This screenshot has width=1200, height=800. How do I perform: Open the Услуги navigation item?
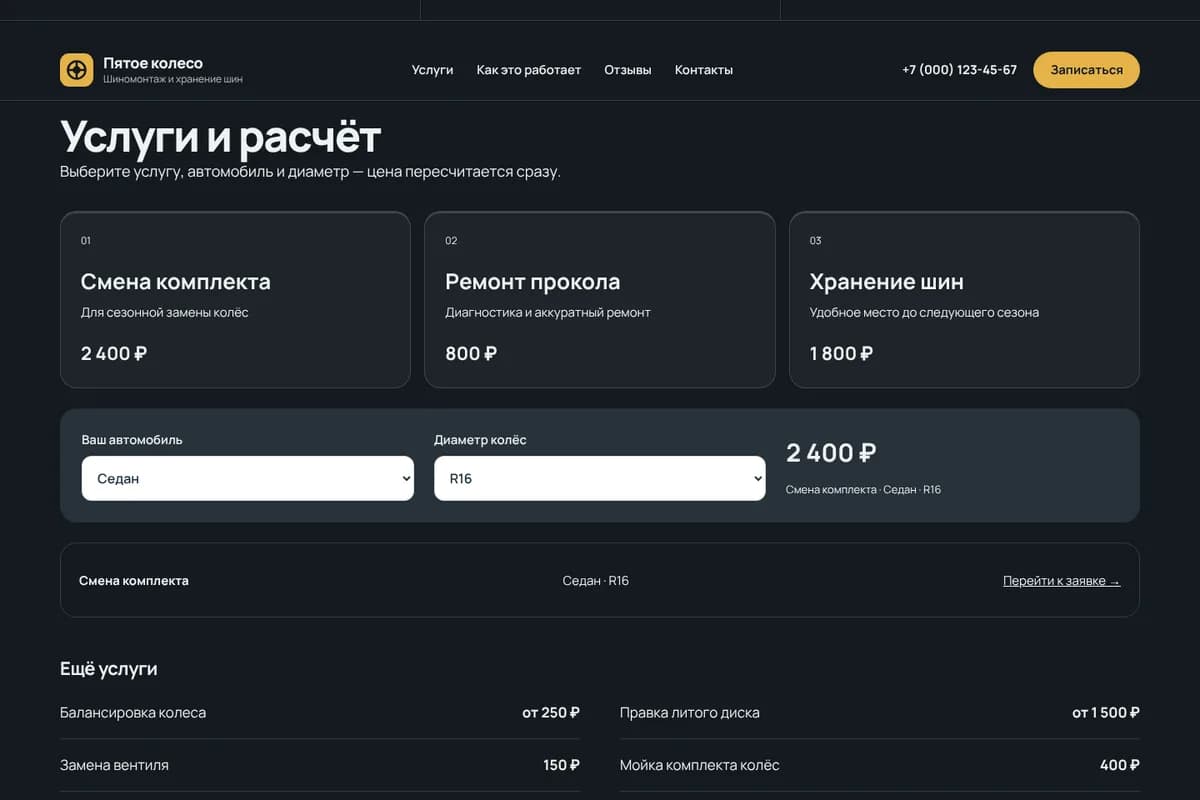(x=432, y=70)
